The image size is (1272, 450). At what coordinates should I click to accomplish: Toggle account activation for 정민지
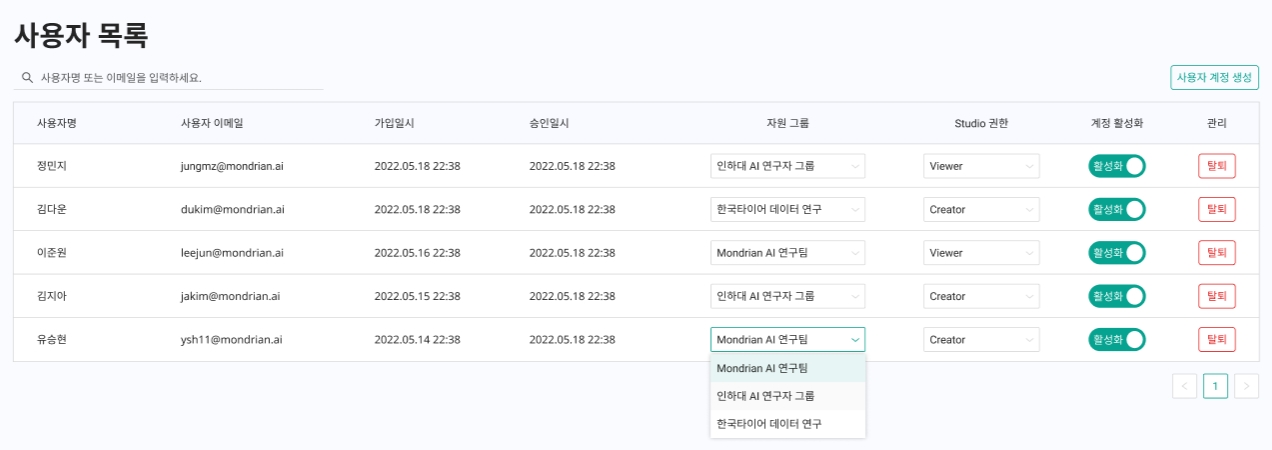pyautogui.click(x=1116, y=166)
